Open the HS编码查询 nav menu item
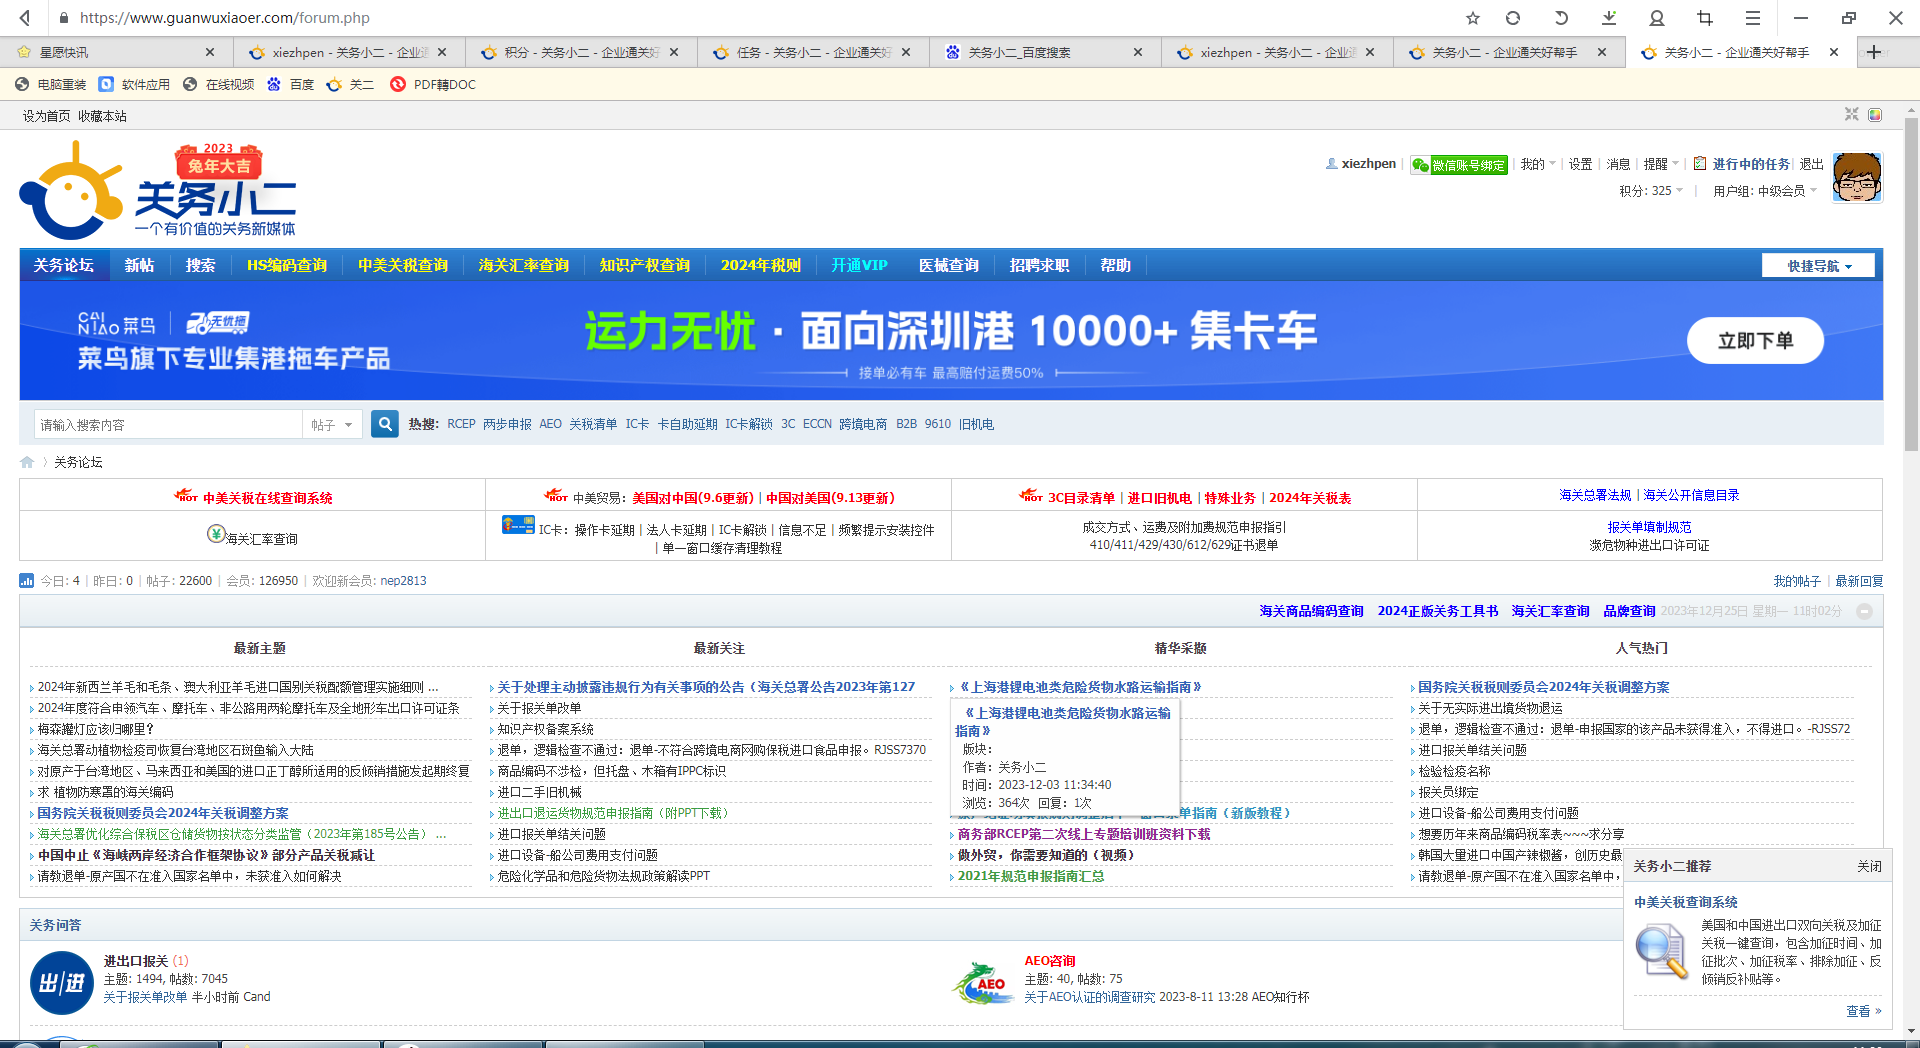1920x1048 pixels. coord(287,265)
